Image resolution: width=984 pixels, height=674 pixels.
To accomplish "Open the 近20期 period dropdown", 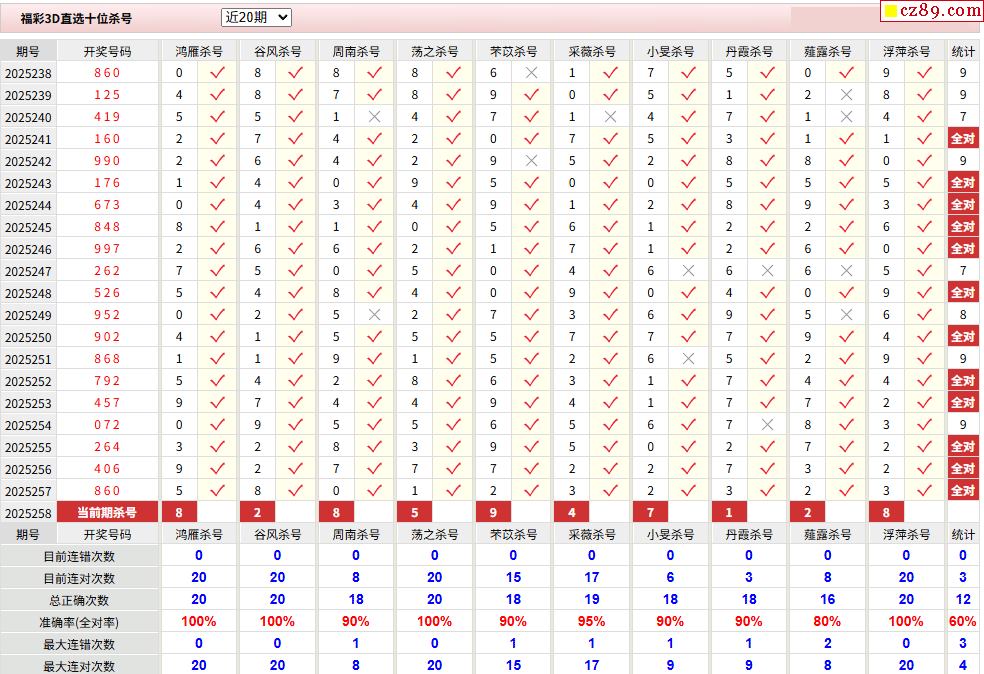I will [256, 18].
